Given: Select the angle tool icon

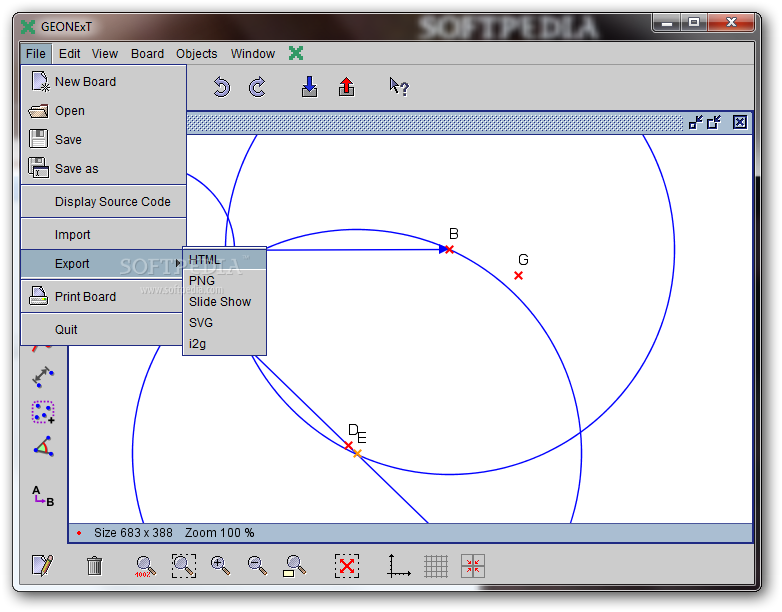Looking at the screenshot, I should pyautogui.click(x=43, y=446).
